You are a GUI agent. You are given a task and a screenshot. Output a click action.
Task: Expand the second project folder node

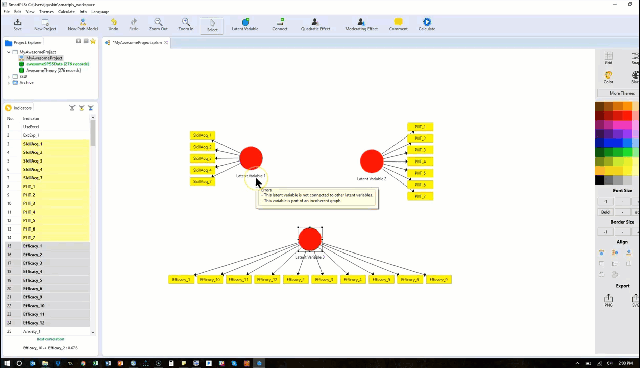tap(9, 76)
